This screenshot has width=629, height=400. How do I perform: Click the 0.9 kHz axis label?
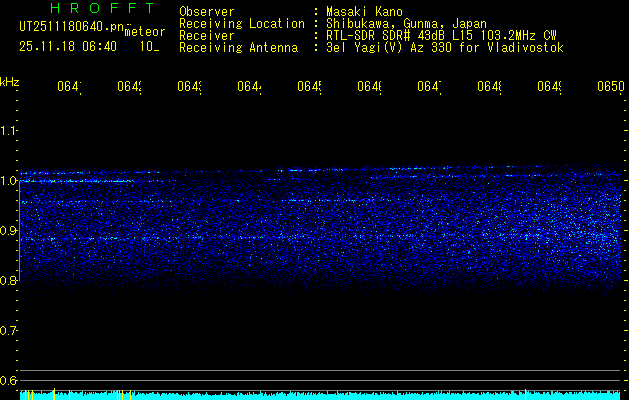[x=8, y=231]
